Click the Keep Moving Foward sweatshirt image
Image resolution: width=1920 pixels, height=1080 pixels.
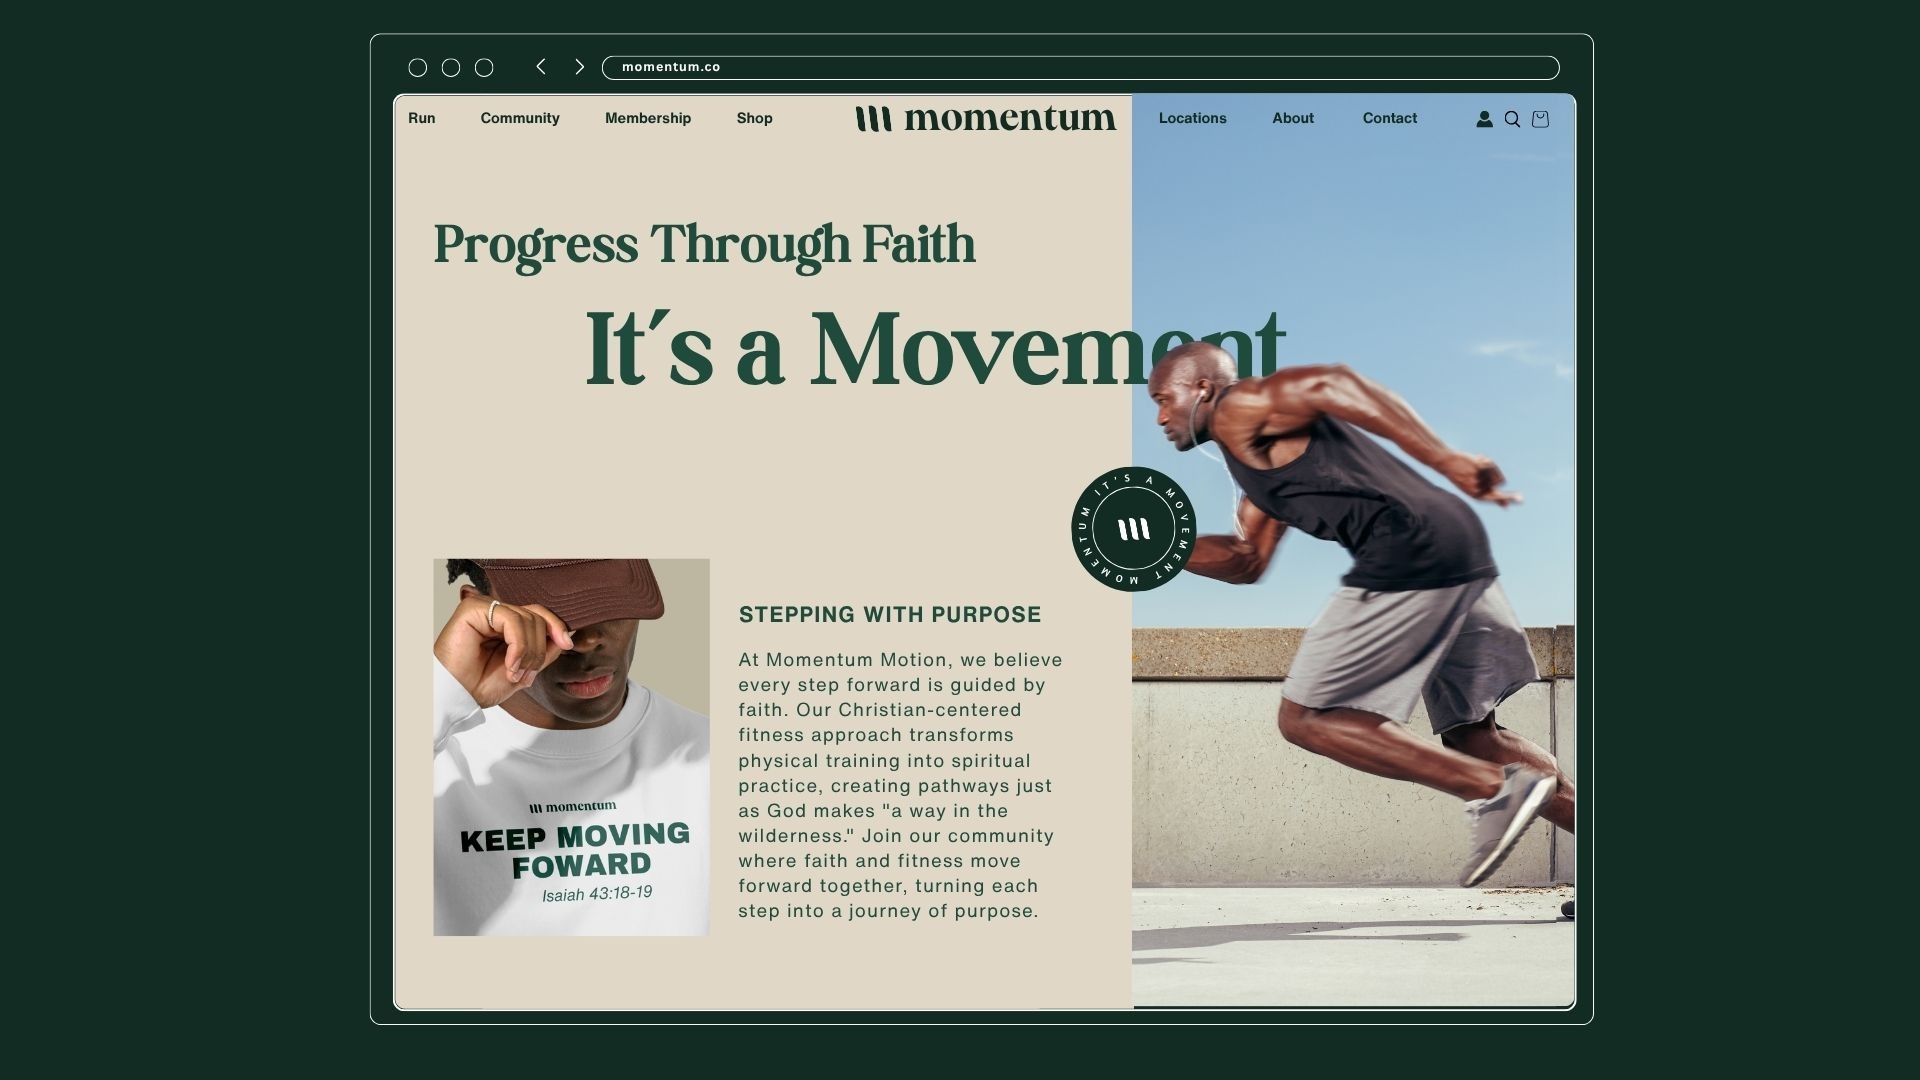click(x=571, y=747)
